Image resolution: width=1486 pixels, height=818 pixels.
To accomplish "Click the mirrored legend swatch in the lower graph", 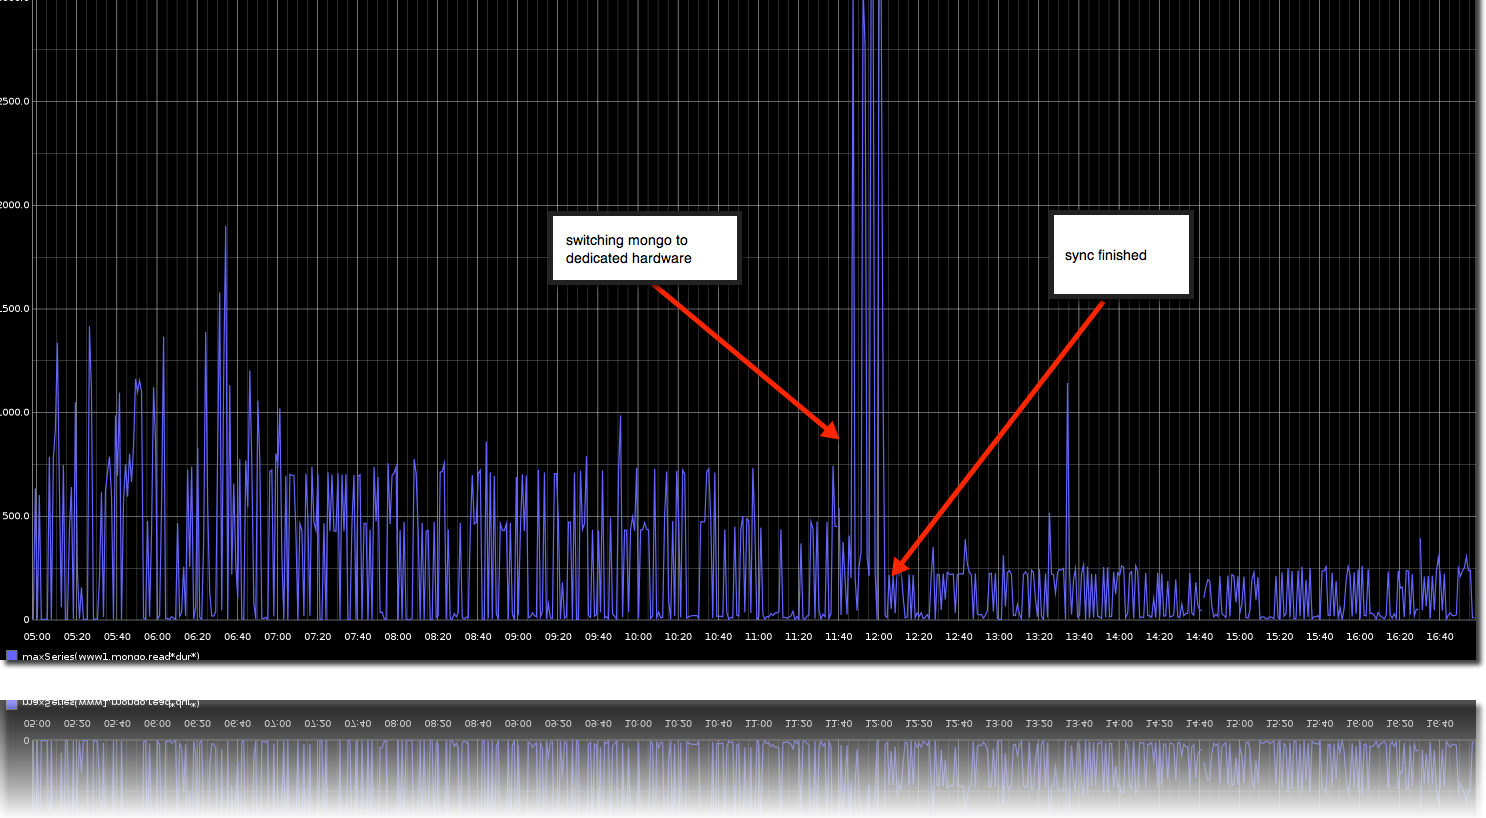I will 12,704.
